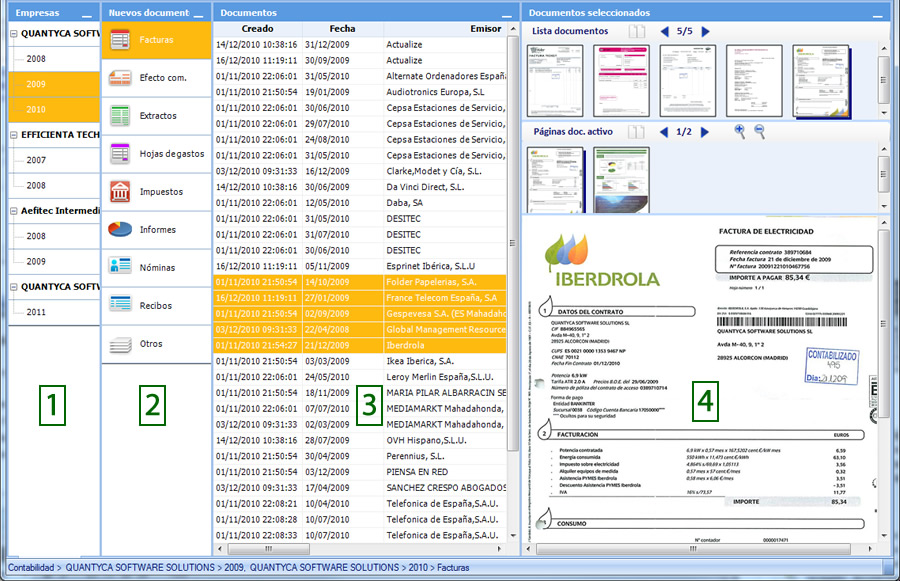
Task: Collapse the Aefitec Intermedi tree node
Action: point(14,211)
